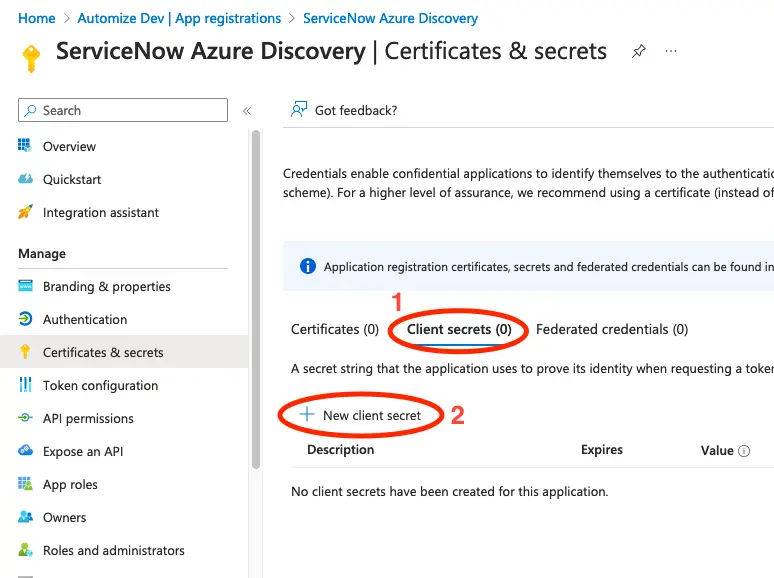Click the pin icon beside the page title

click(639, 52)
